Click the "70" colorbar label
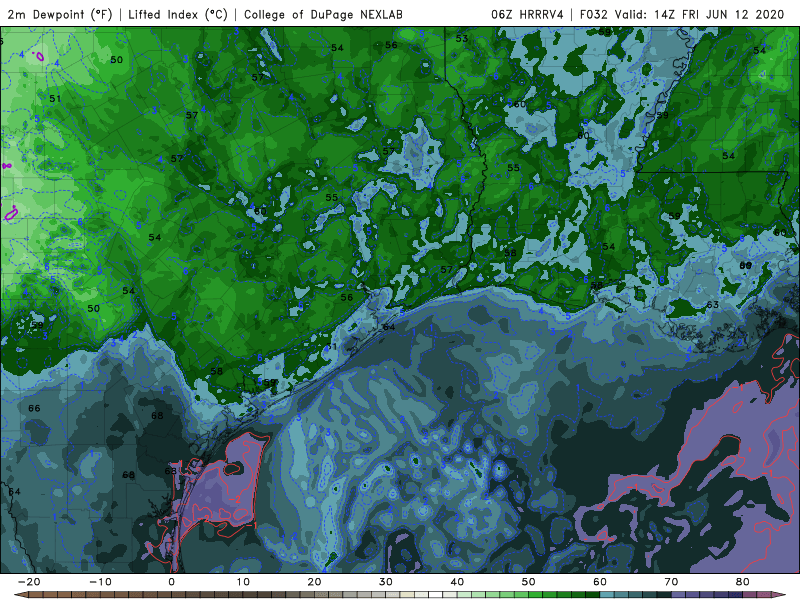The width and height of the screenshot is (800, 600). coord(671,582)
